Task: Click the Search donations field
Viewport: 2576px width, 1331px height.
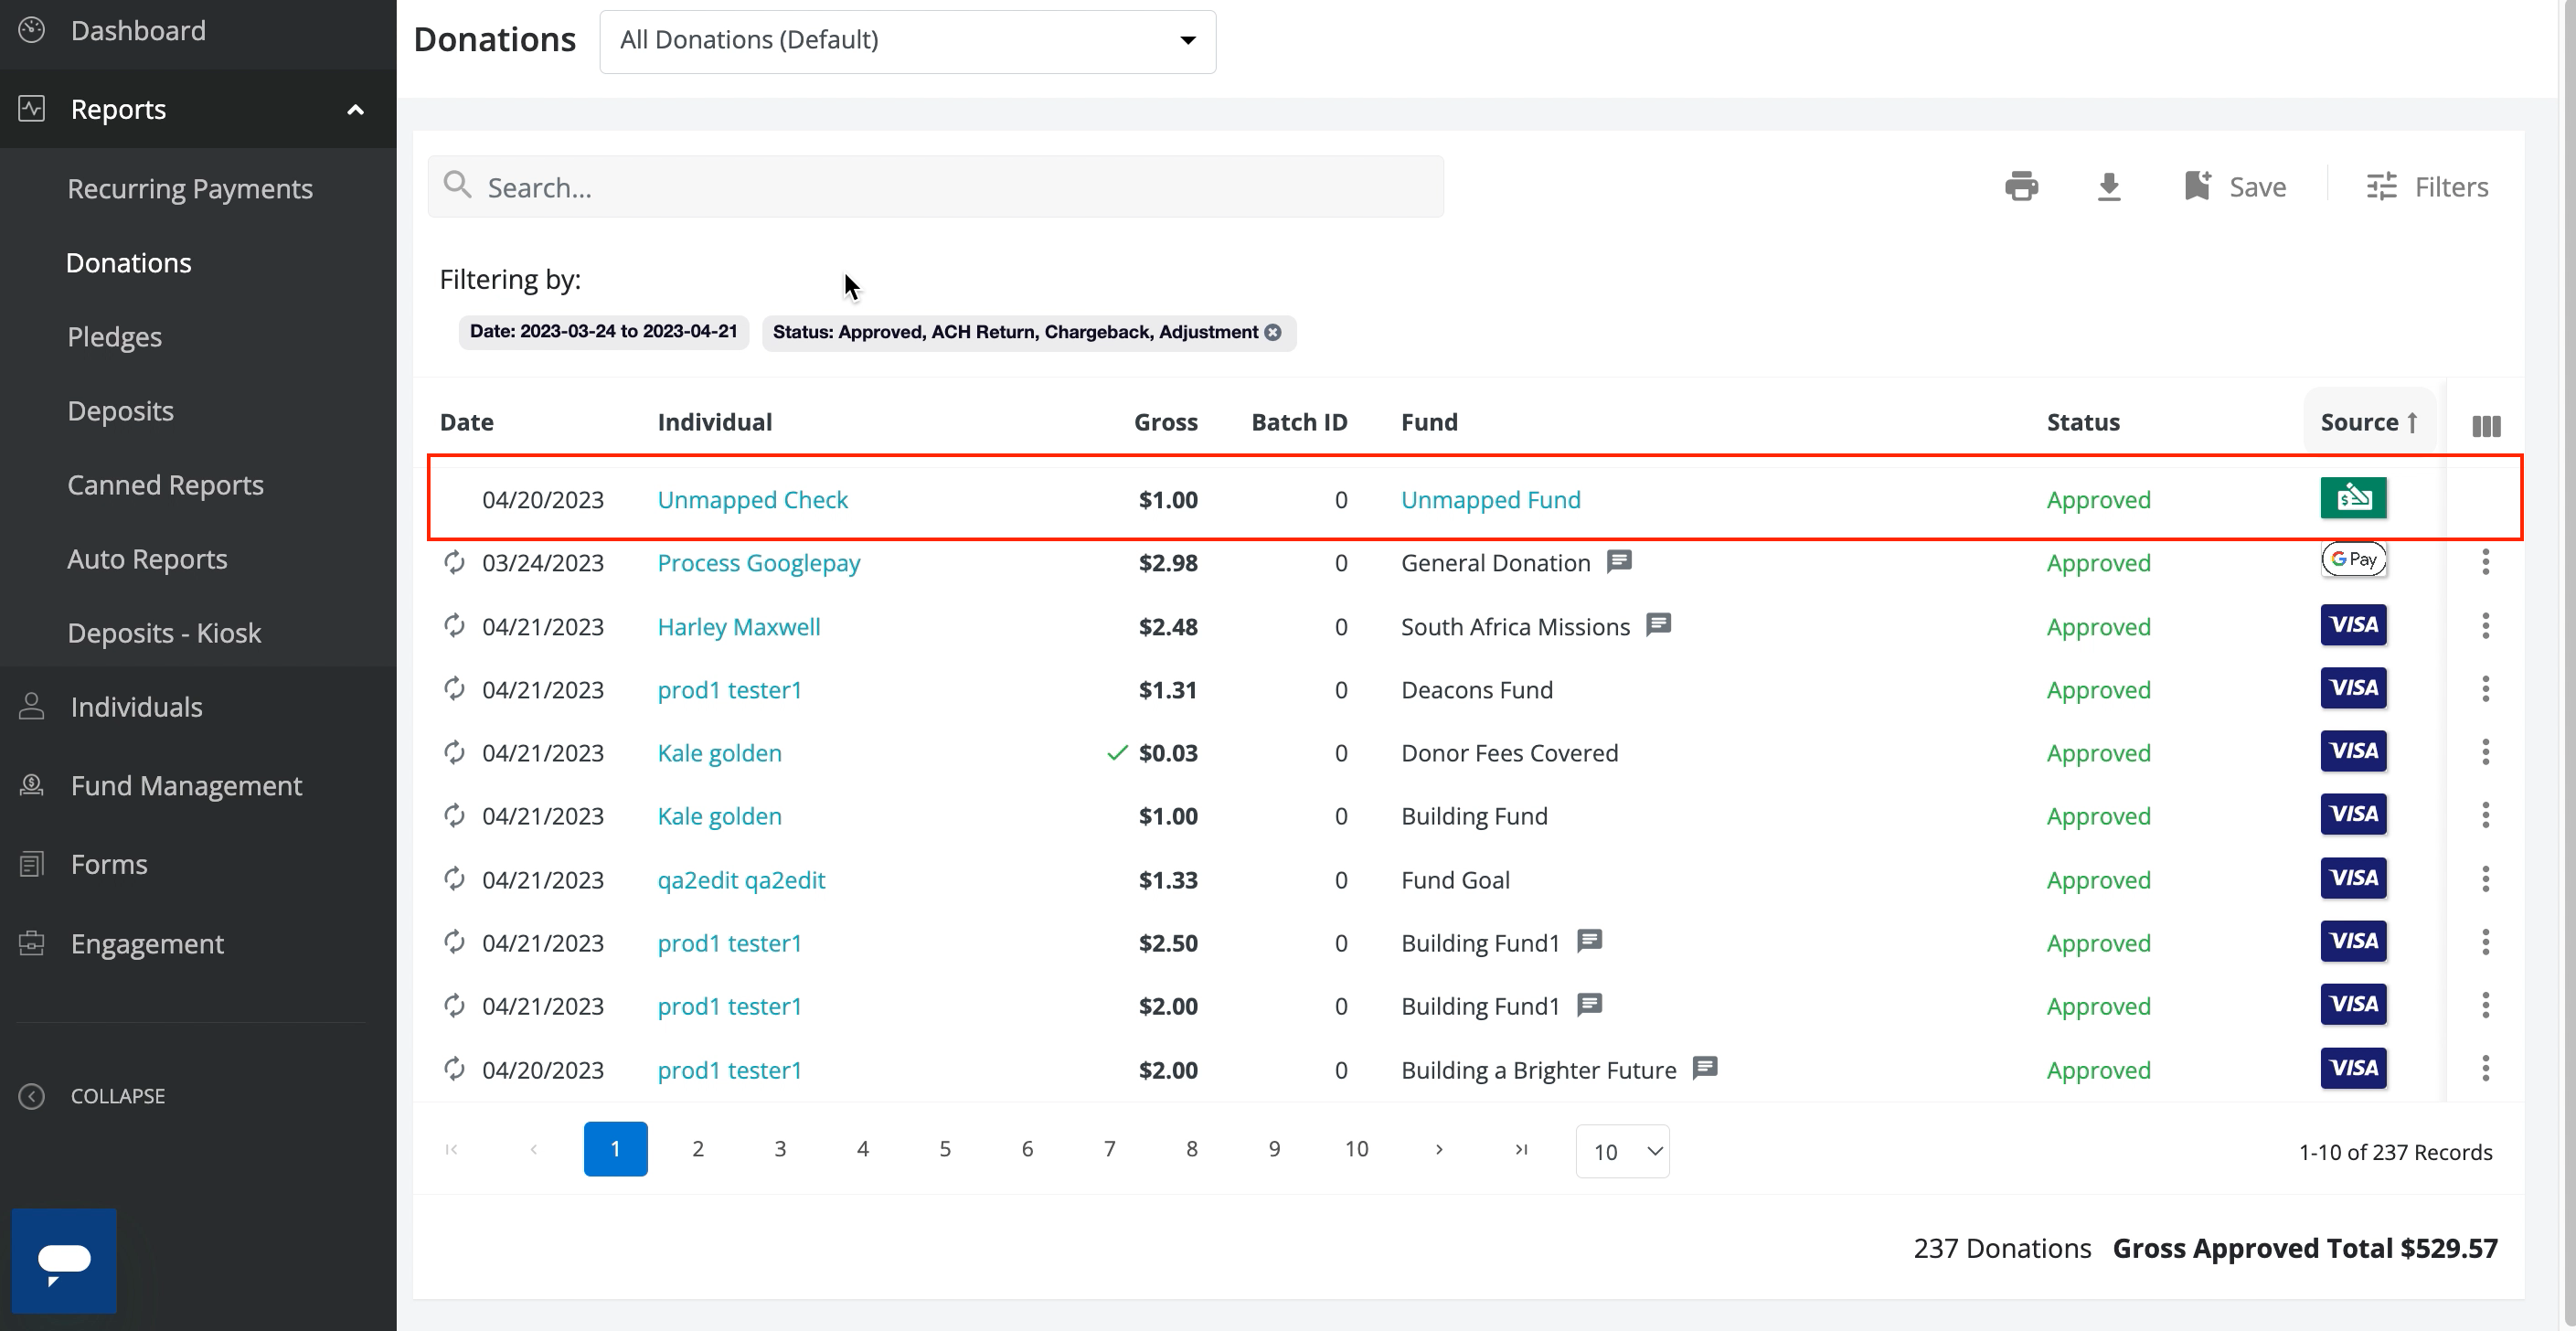Action: tap(935, 187)
